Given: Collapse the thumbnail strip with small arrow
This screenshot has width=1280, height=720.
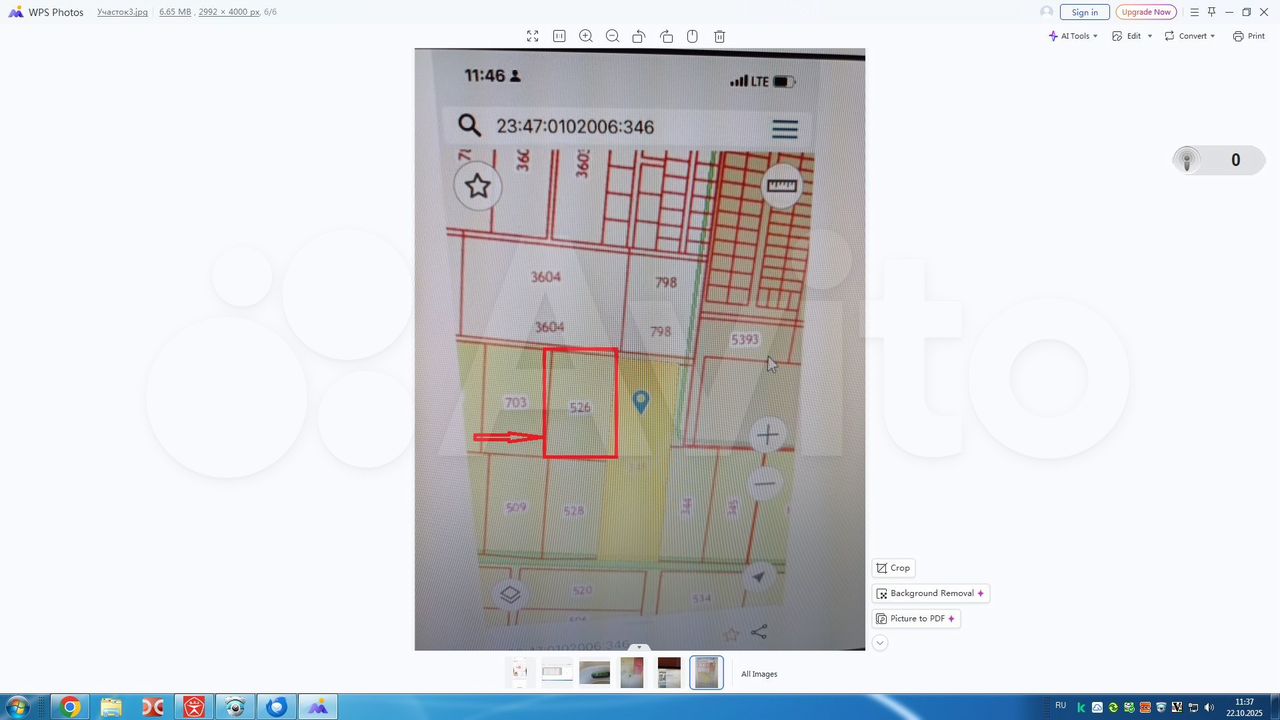Looking at the screenshot, I should point(640,647).
